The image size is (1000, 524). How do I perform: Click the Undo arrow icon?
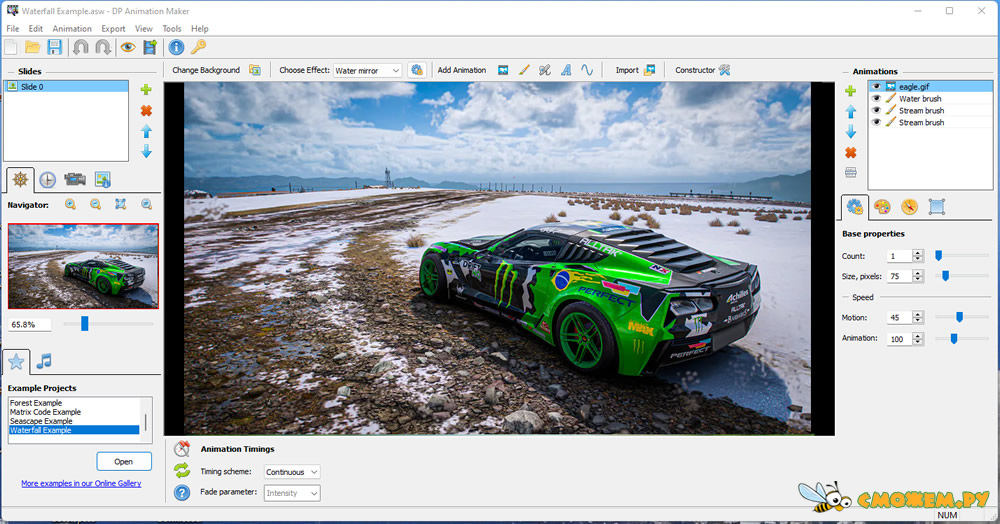[80, 47]
